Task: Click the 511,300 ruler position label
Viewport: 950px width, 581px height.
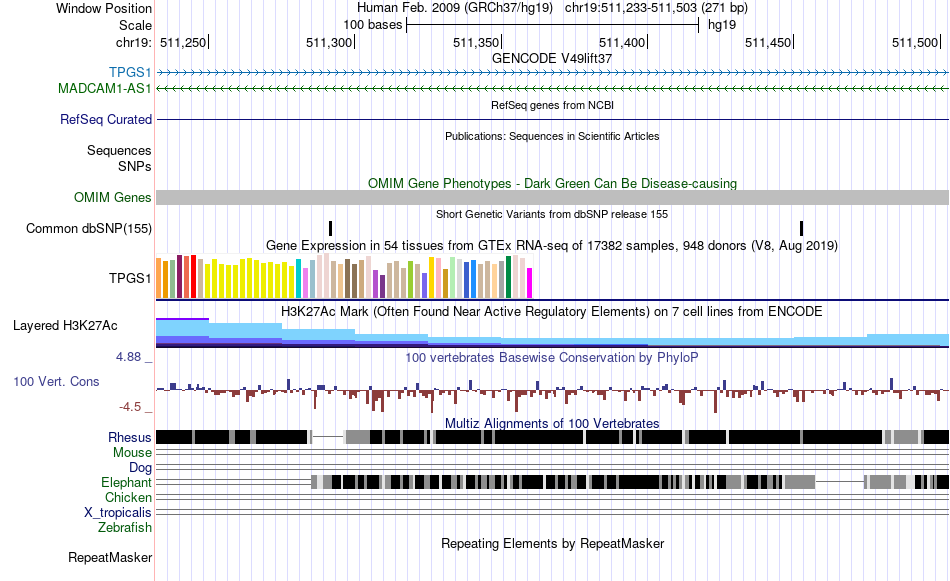Action: pos(329,42)
